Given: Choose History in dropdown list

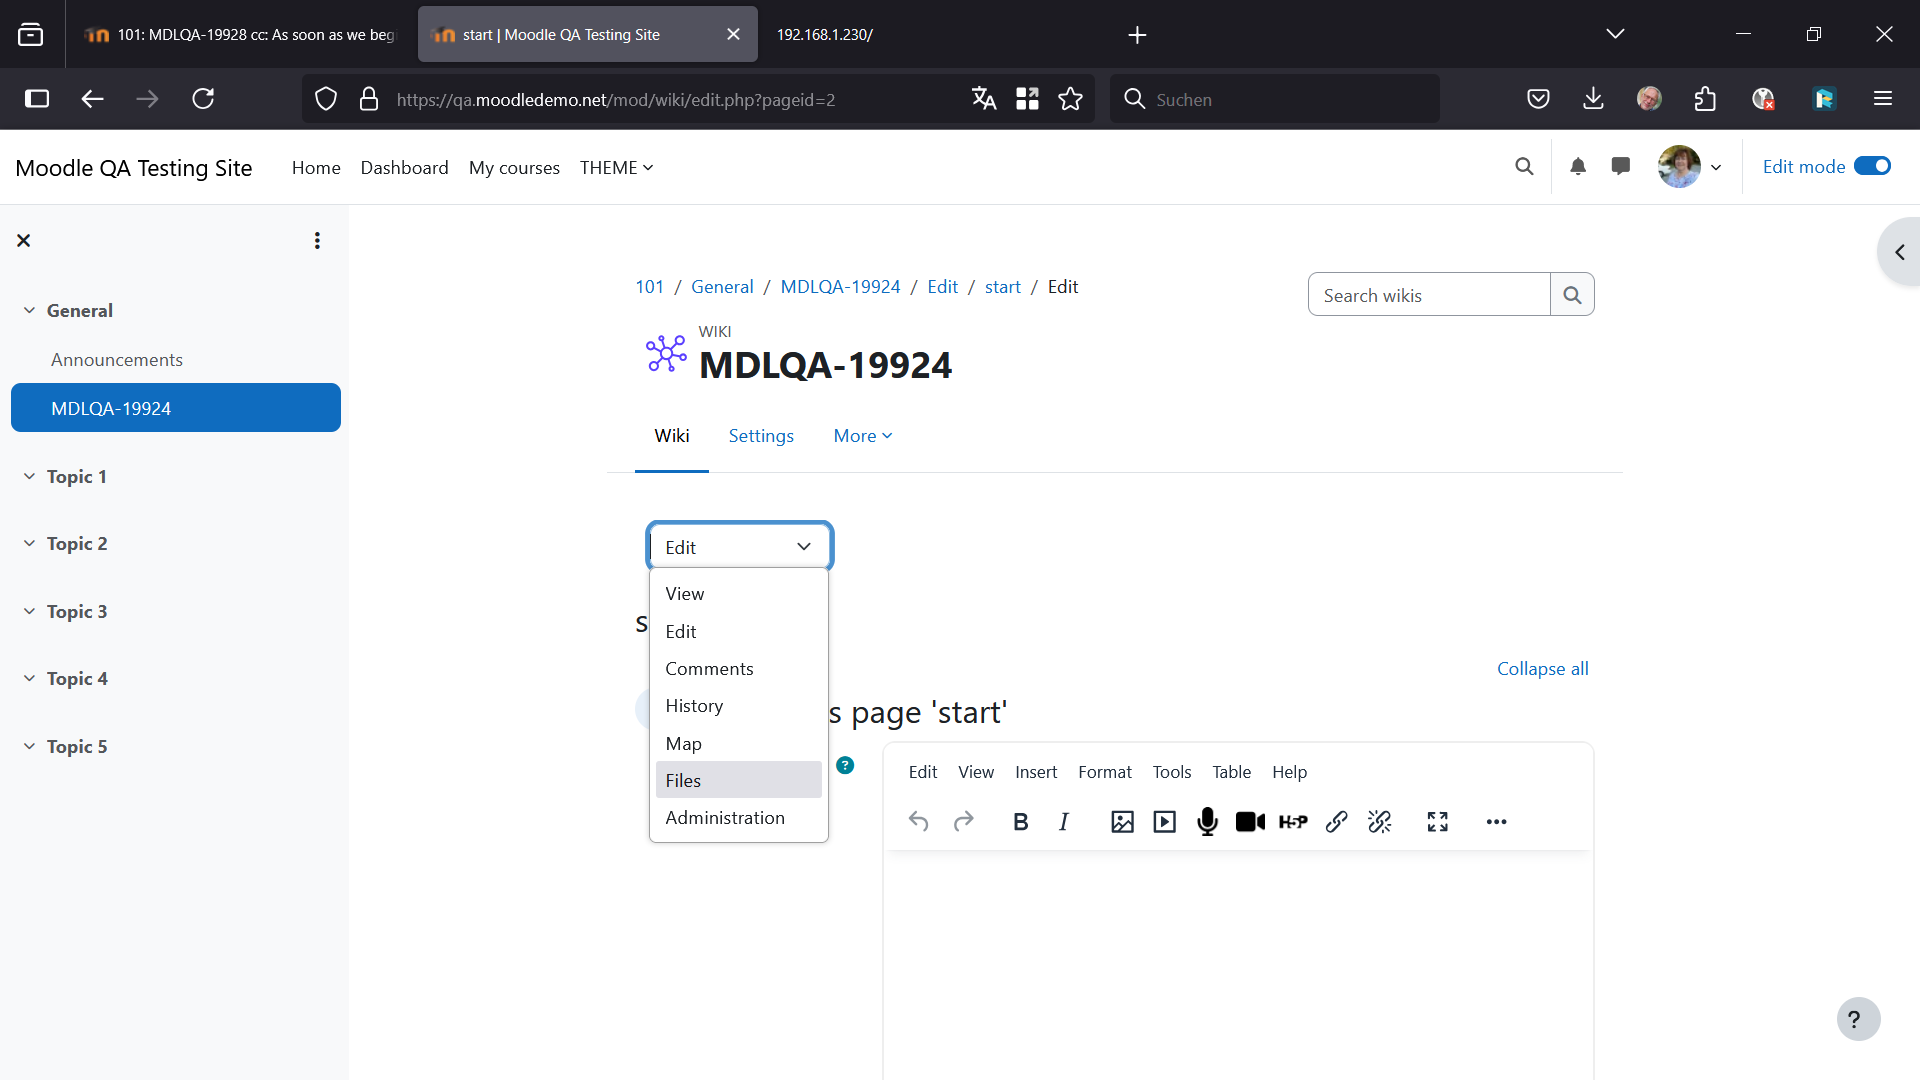Looking at the screenshot, I should (x=739, y=706).
